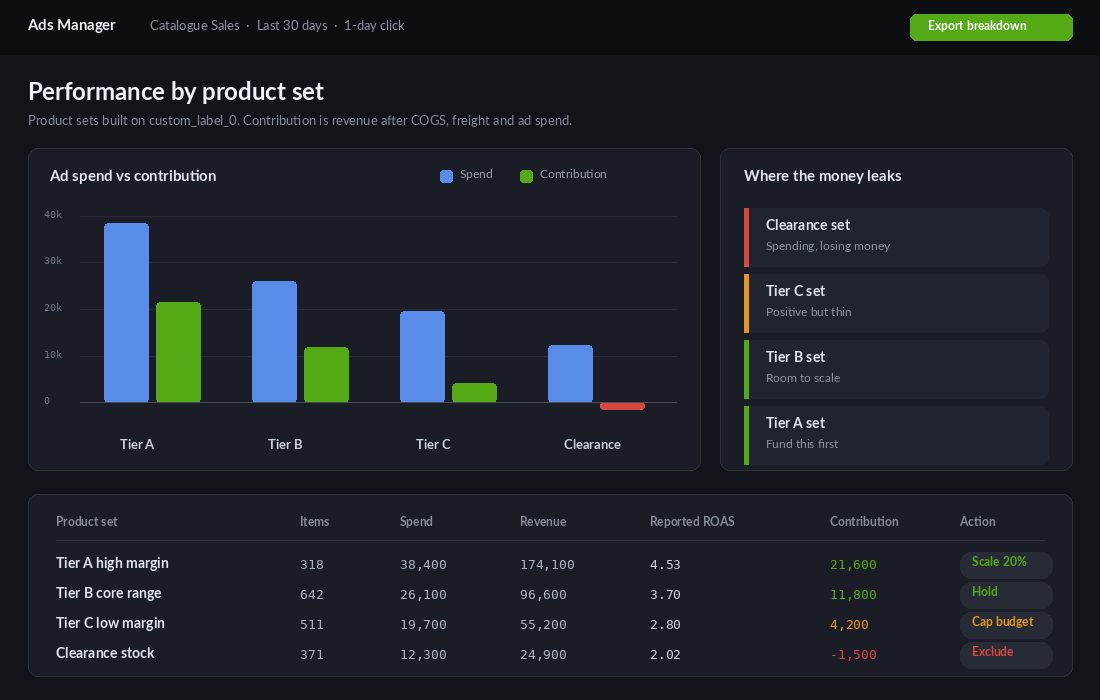Click the Where the money leaks heading

822,176
